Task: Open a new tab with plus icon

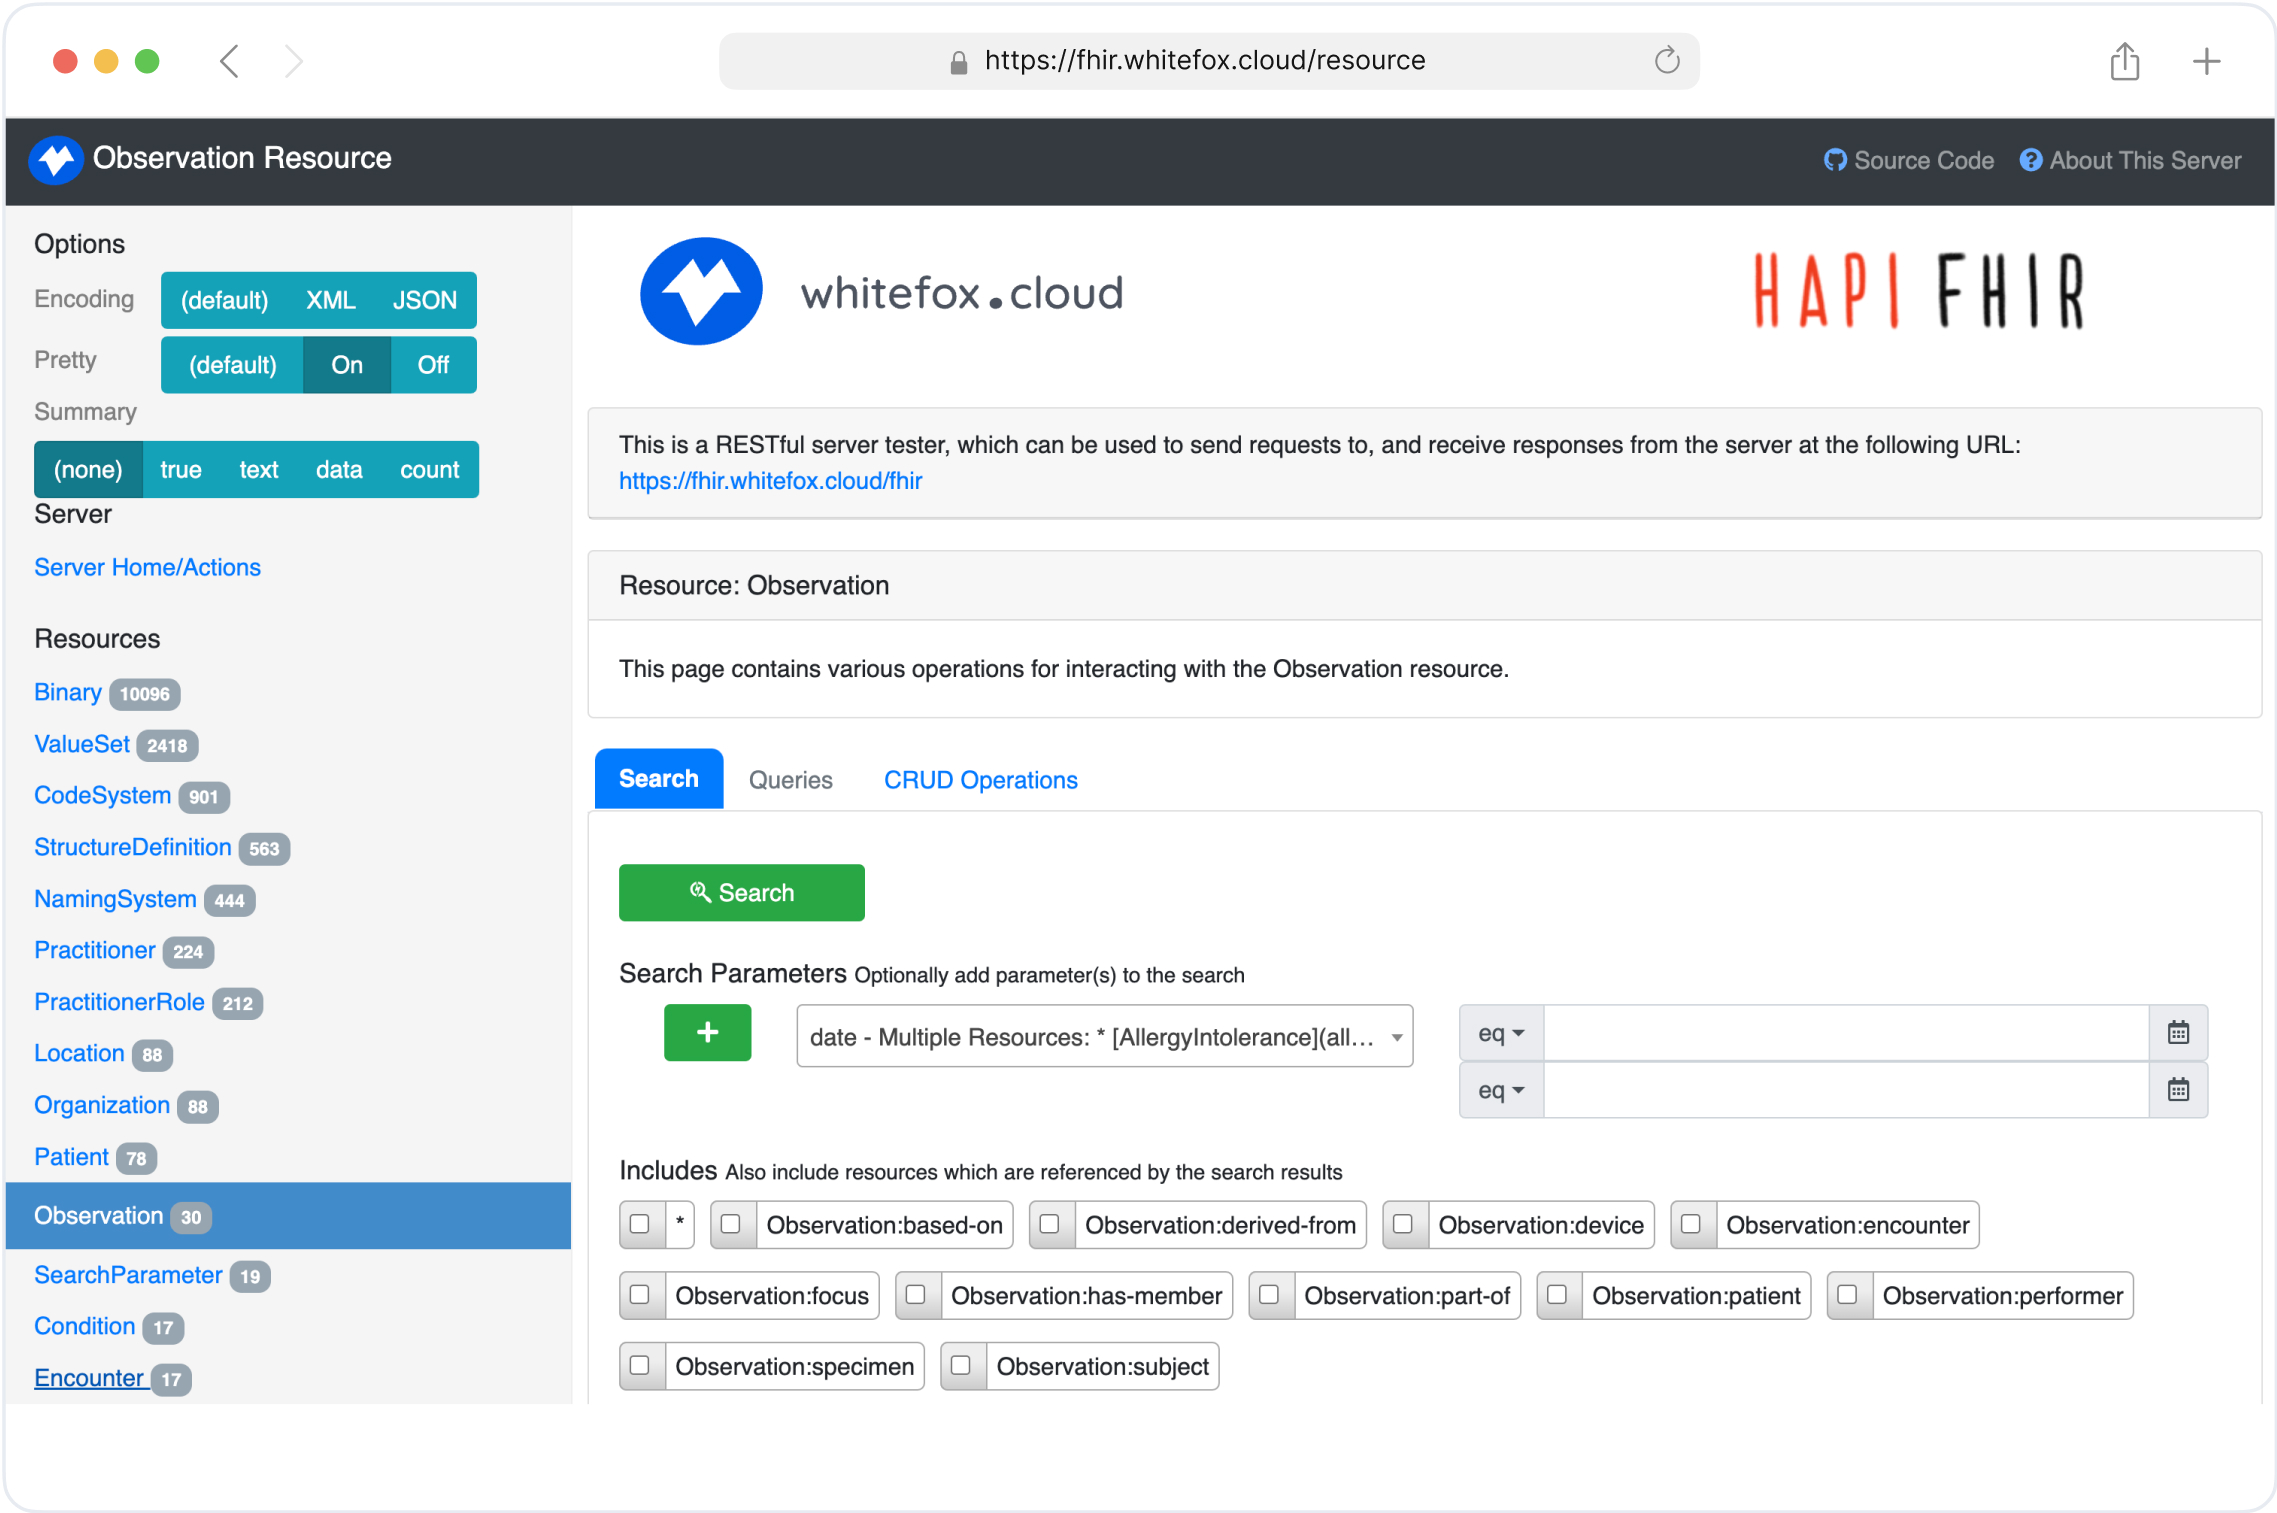Action: [2206, 61]
